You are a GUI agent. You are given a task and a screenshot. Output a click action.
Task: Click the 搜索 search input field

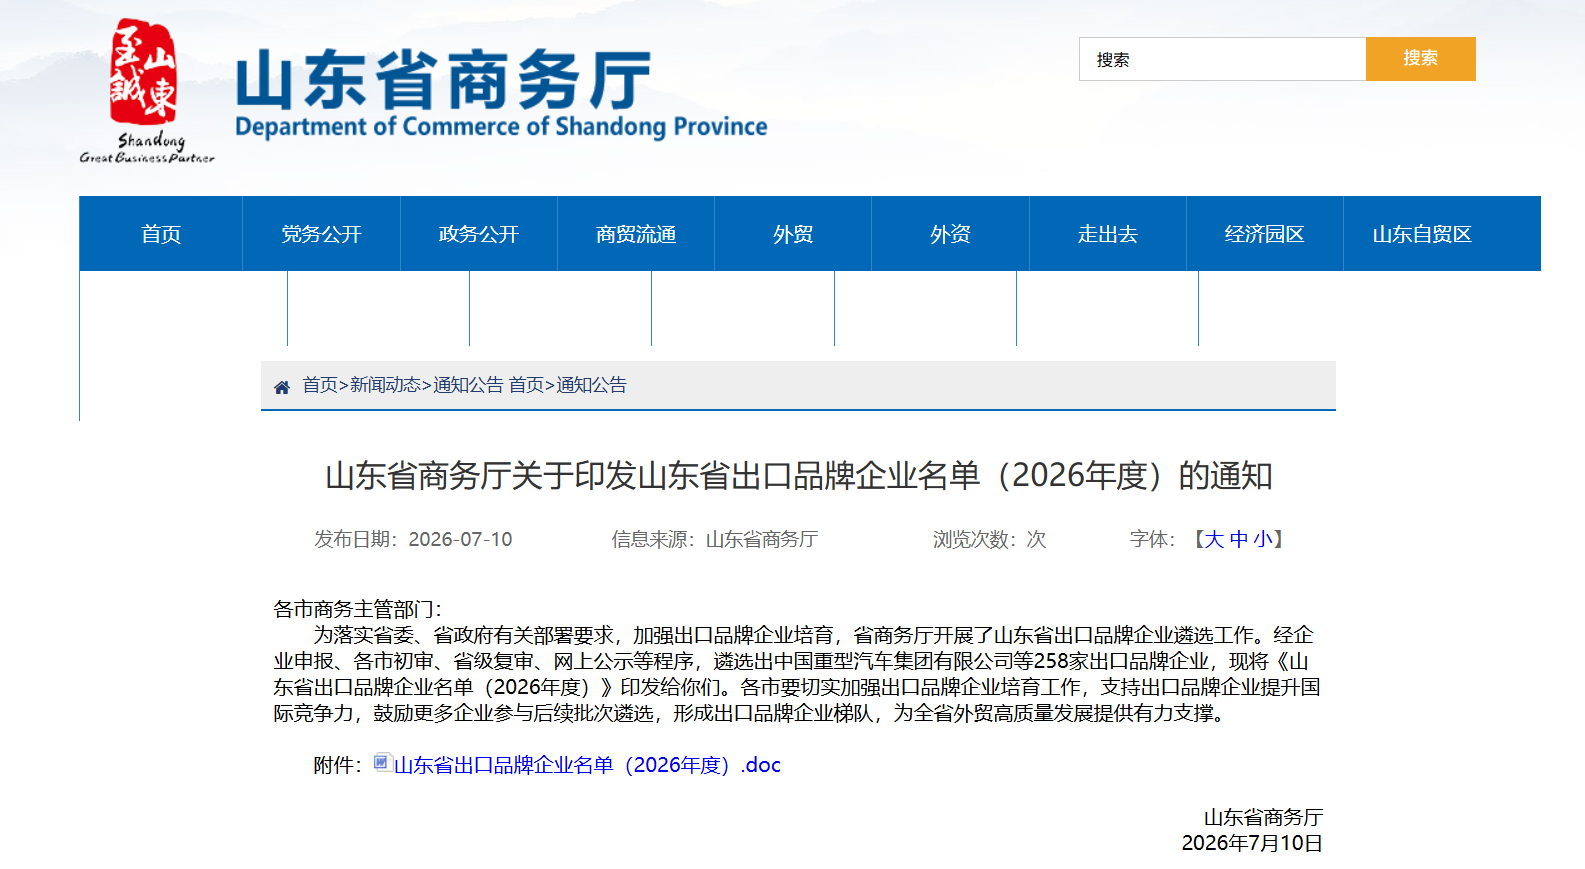coord(1222,59)
